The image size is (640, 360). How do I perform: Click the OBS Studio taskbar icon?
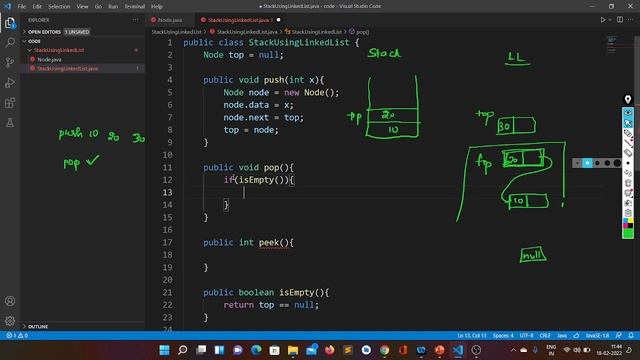[x=476, y=350]
